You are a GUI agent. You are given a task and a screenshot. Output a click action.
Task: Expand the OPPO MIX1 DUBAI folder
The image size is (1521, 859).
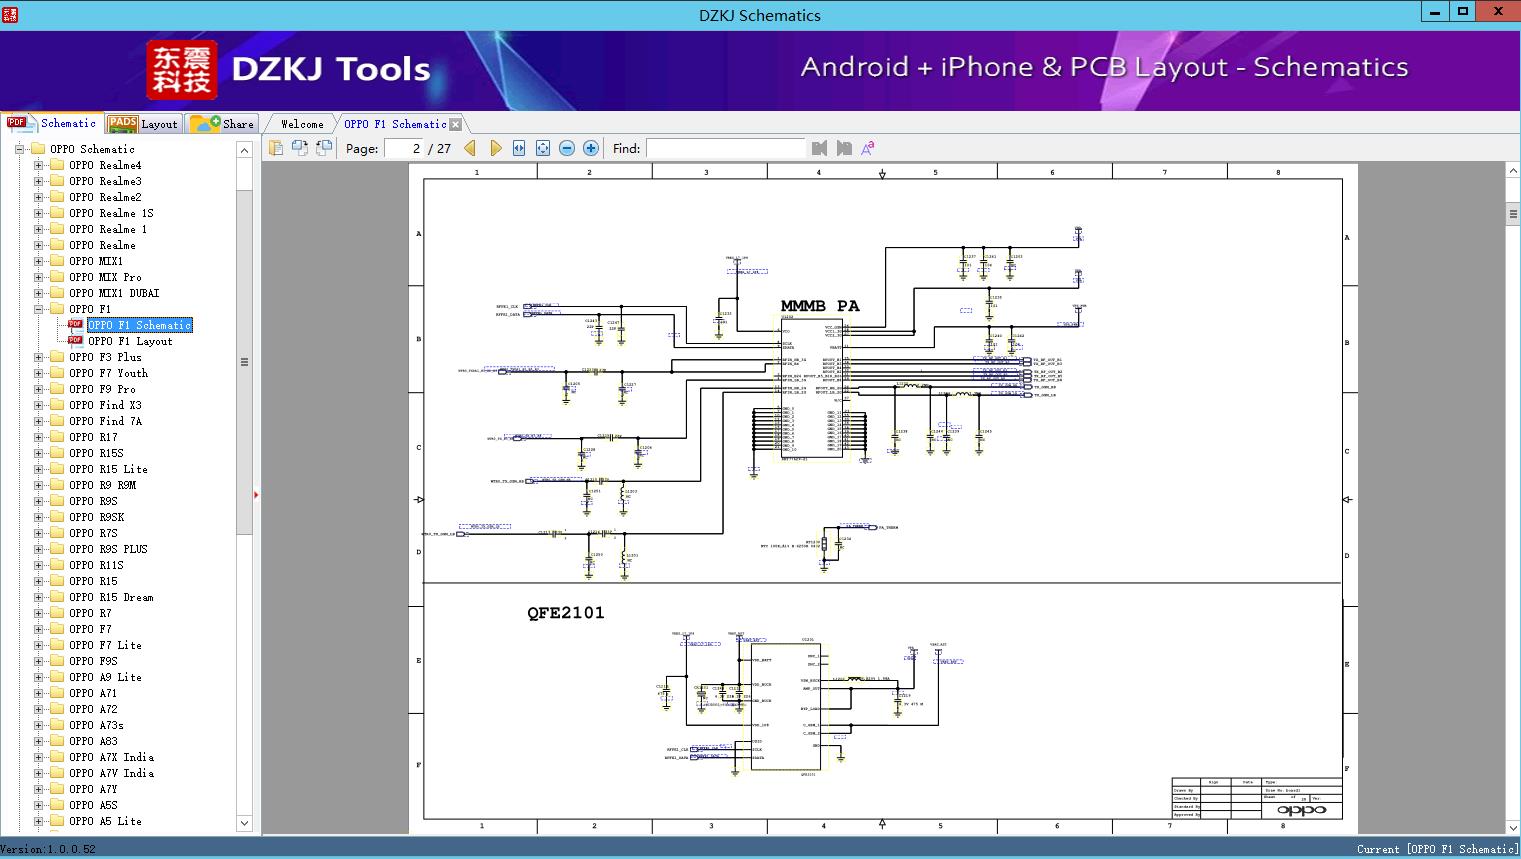point(38,293)
